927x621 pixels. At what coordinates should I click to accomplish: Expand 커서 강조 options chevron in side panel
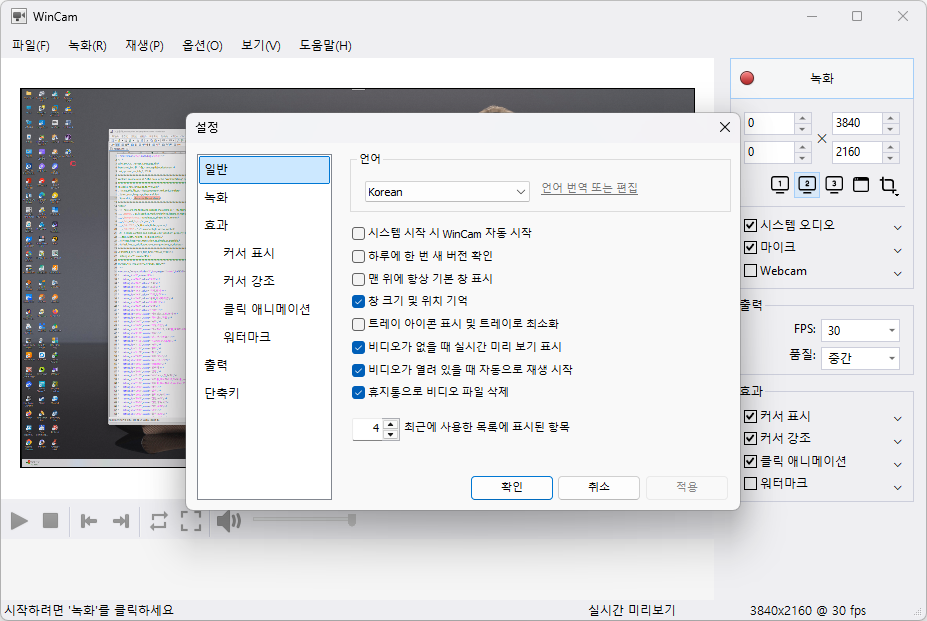(897, 442)
